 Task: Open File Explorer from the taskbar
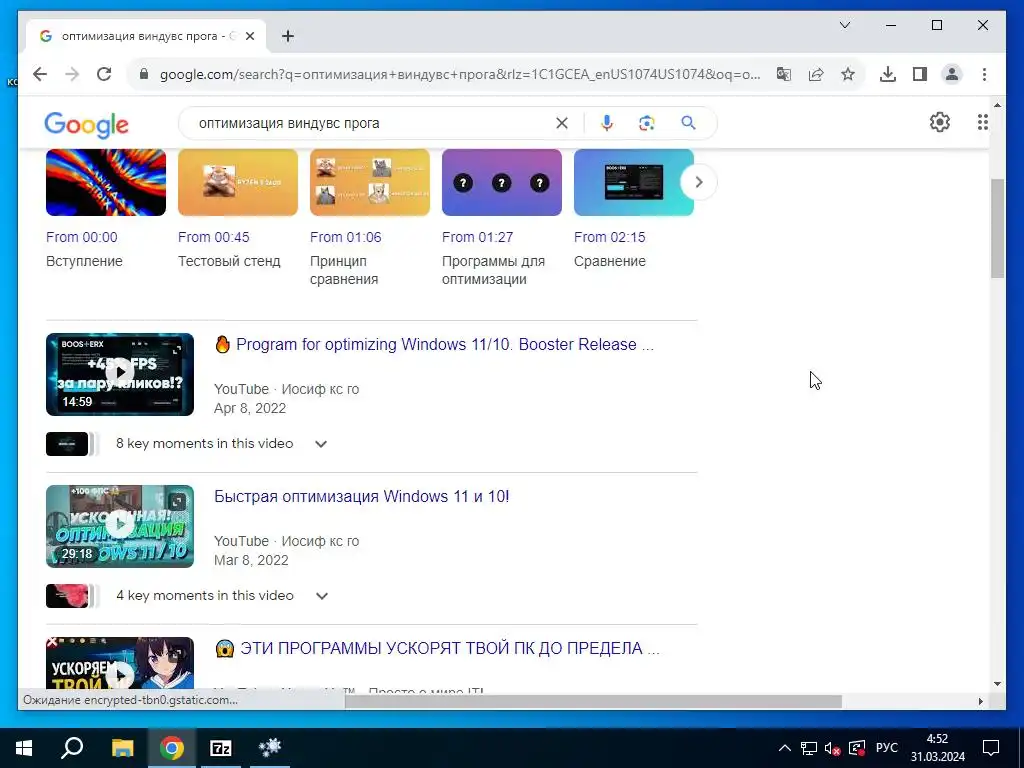click(122, 748)
